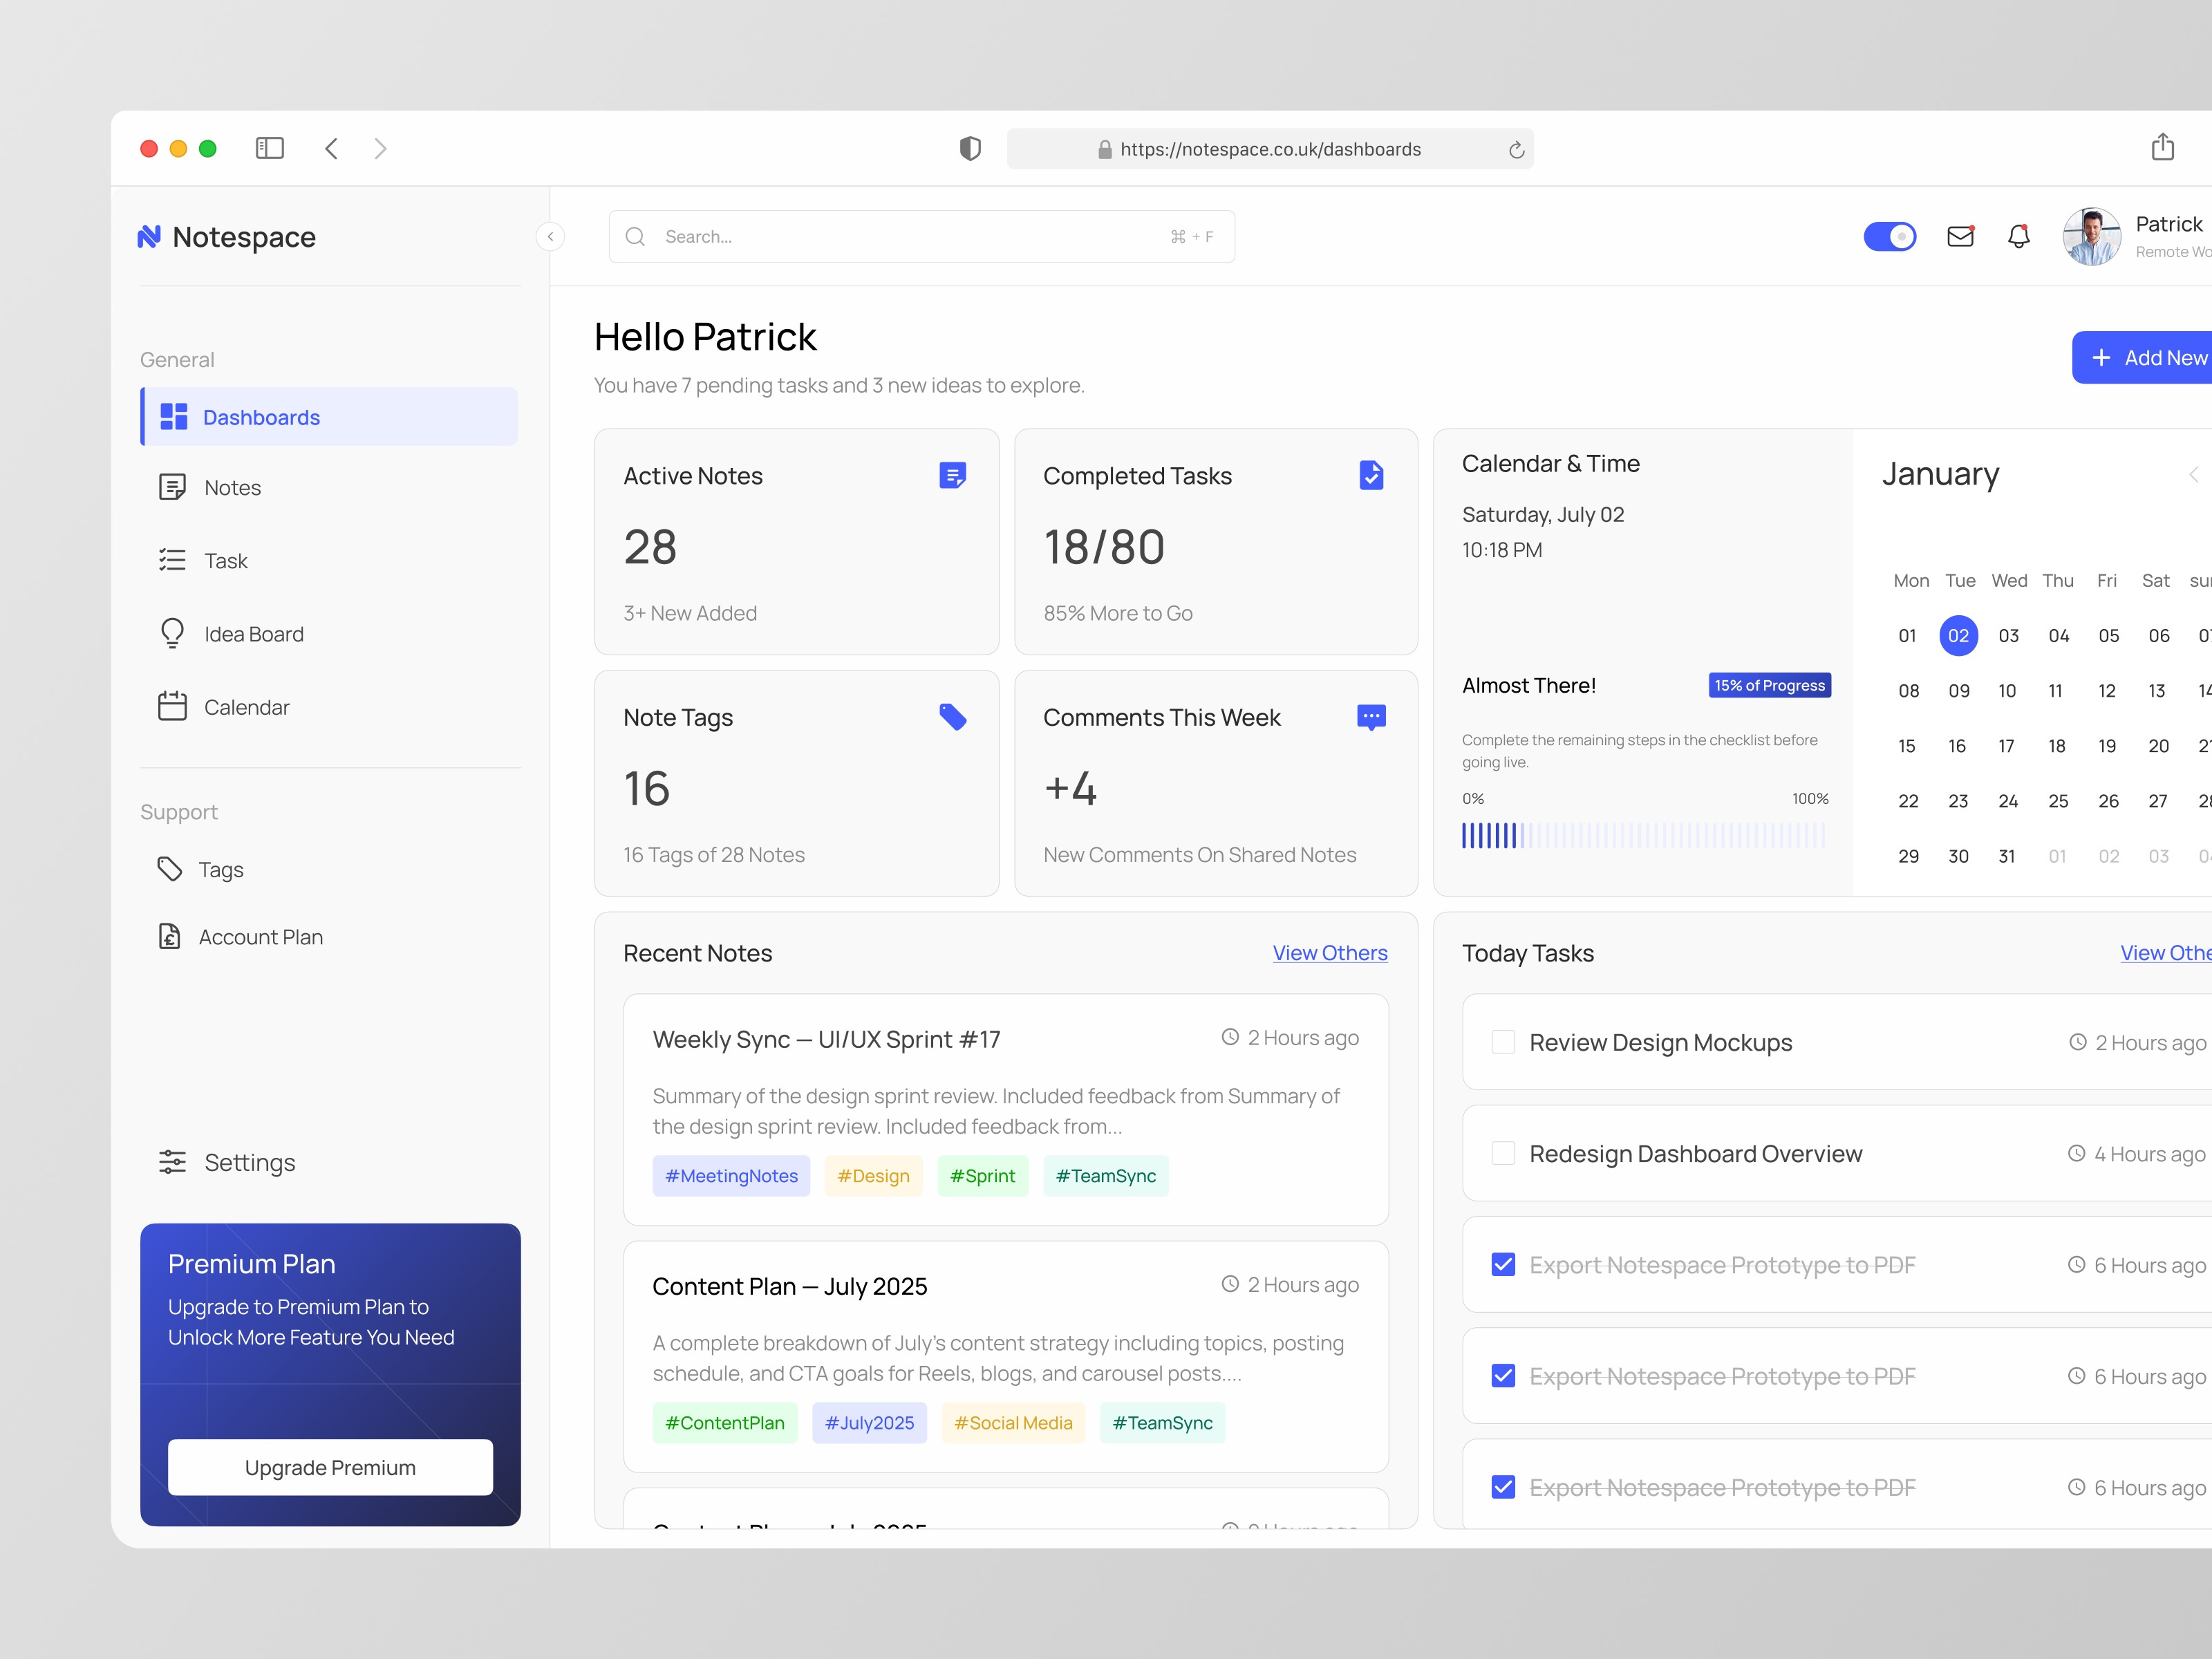Click the envelope mail icon in top bar

[1960, 236]
